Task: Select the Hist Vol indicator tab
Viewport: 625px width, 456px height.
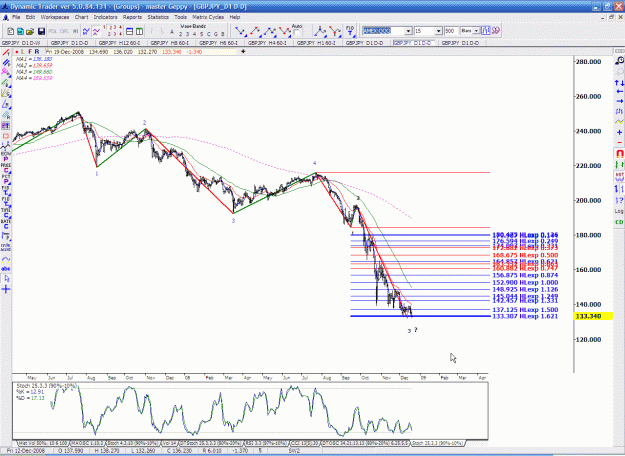Action: (x=43, y=443)
